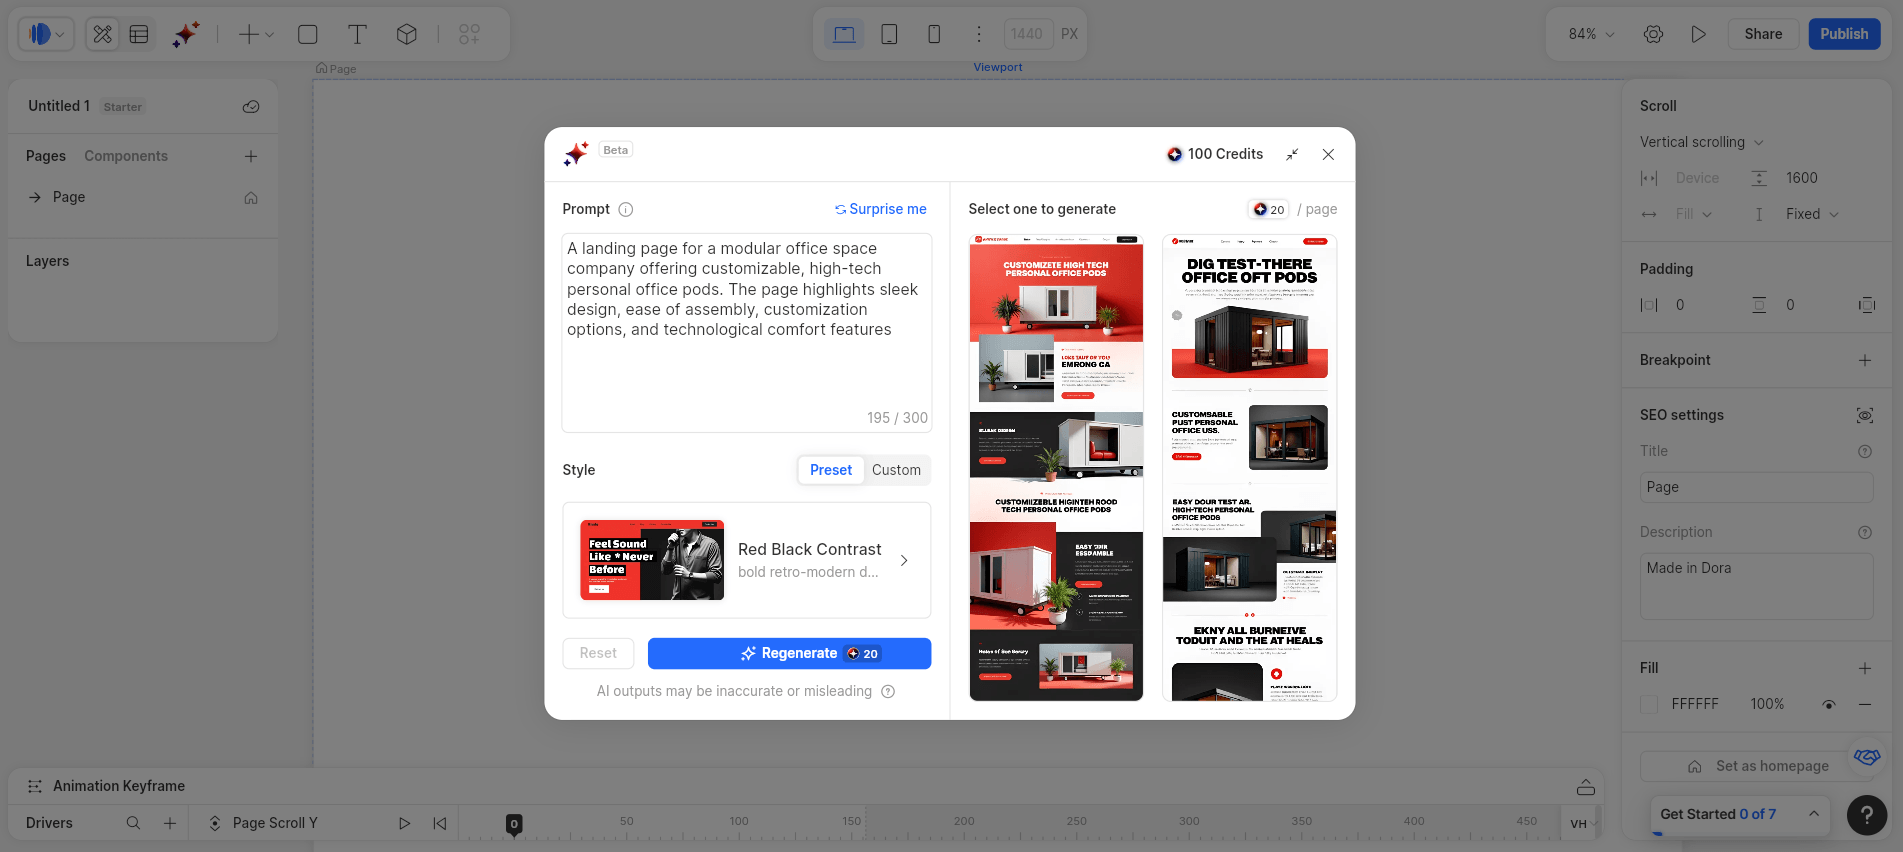Viewport: 1903px width, 852px height.
Task: Open the settings gear icon
Action: pyautogui.click(x=1653, y=34)
